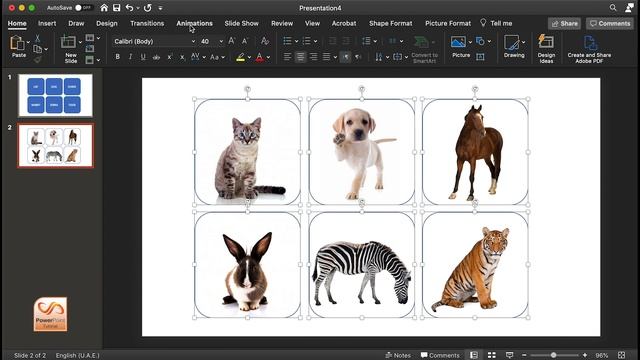Center align the text

pos(300,57)
